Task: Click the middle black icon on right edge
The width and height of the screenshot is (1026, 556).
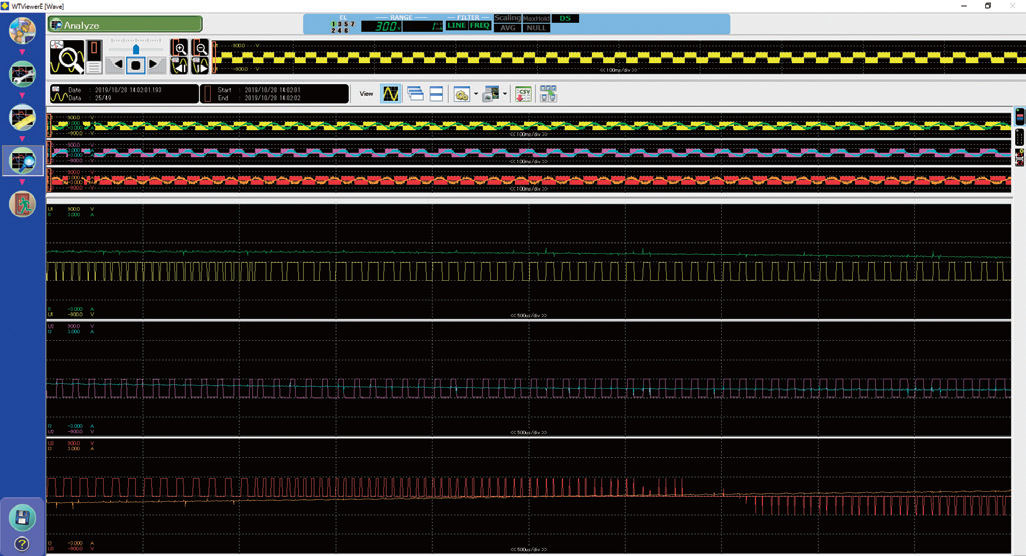Action: tap(1019, 137)
